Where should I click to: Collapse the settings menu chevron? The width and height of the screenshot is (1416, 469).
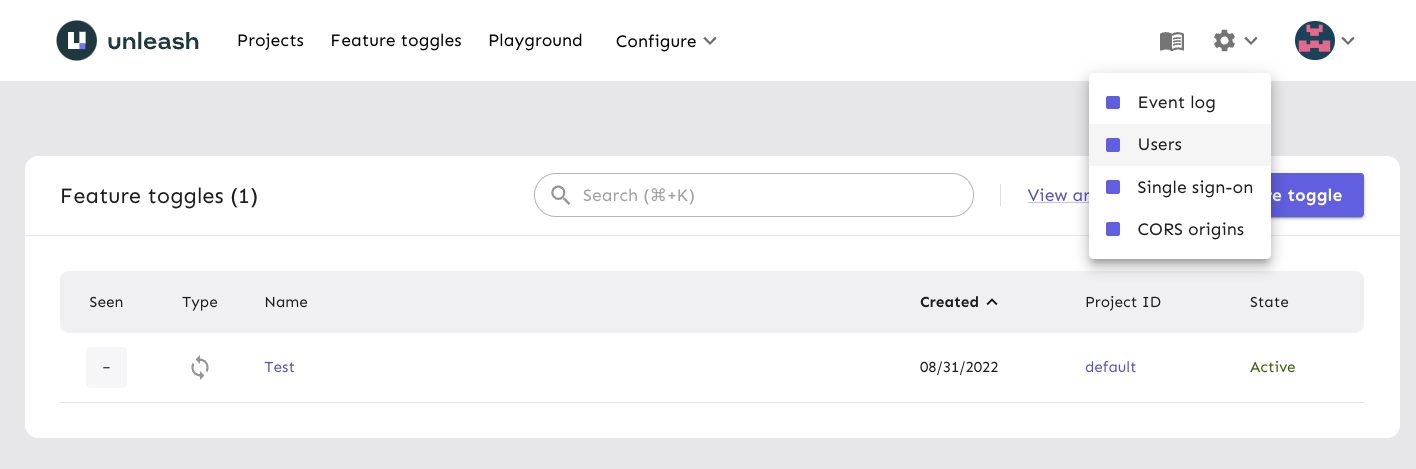(x=1251, y=41)
